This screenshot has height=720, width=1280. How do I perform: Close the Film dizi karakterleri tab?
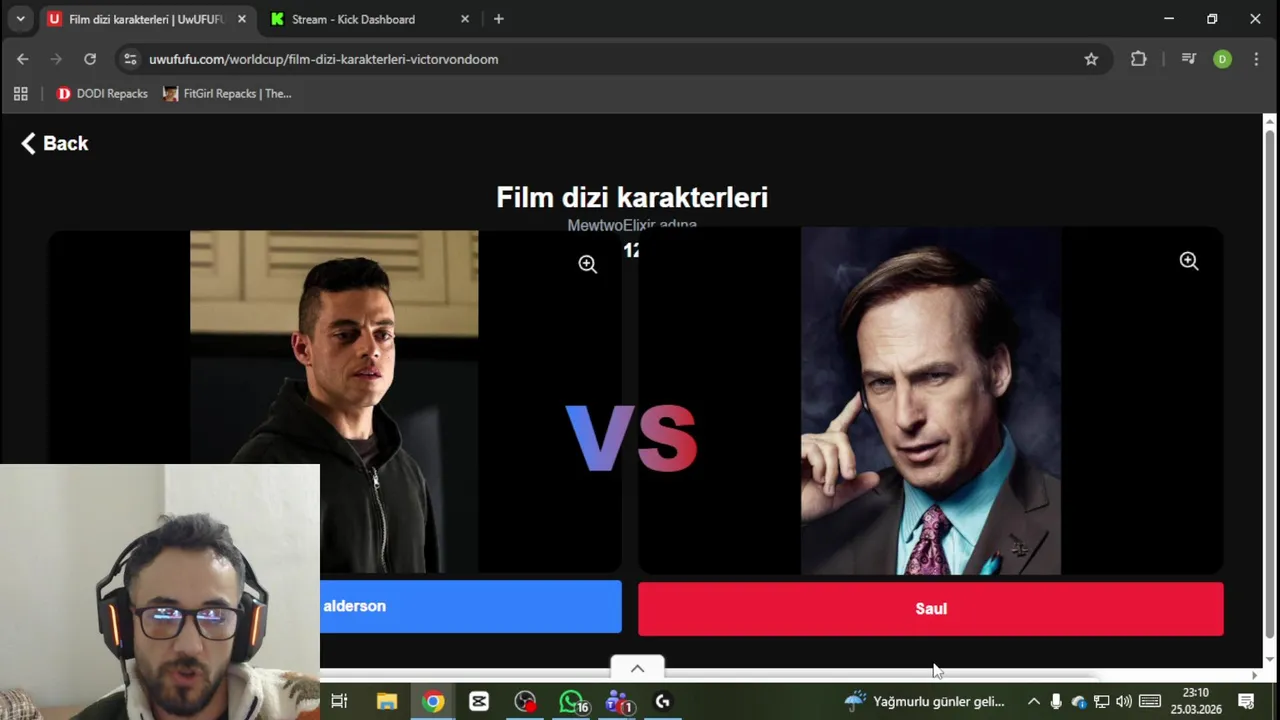click(242, 19)
